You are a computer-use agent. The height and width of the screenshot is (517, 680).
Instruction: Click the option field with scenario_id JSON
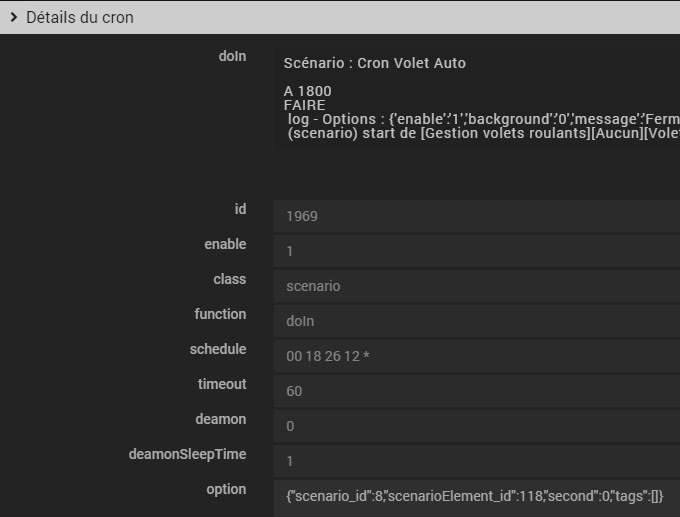coord(476,496)
